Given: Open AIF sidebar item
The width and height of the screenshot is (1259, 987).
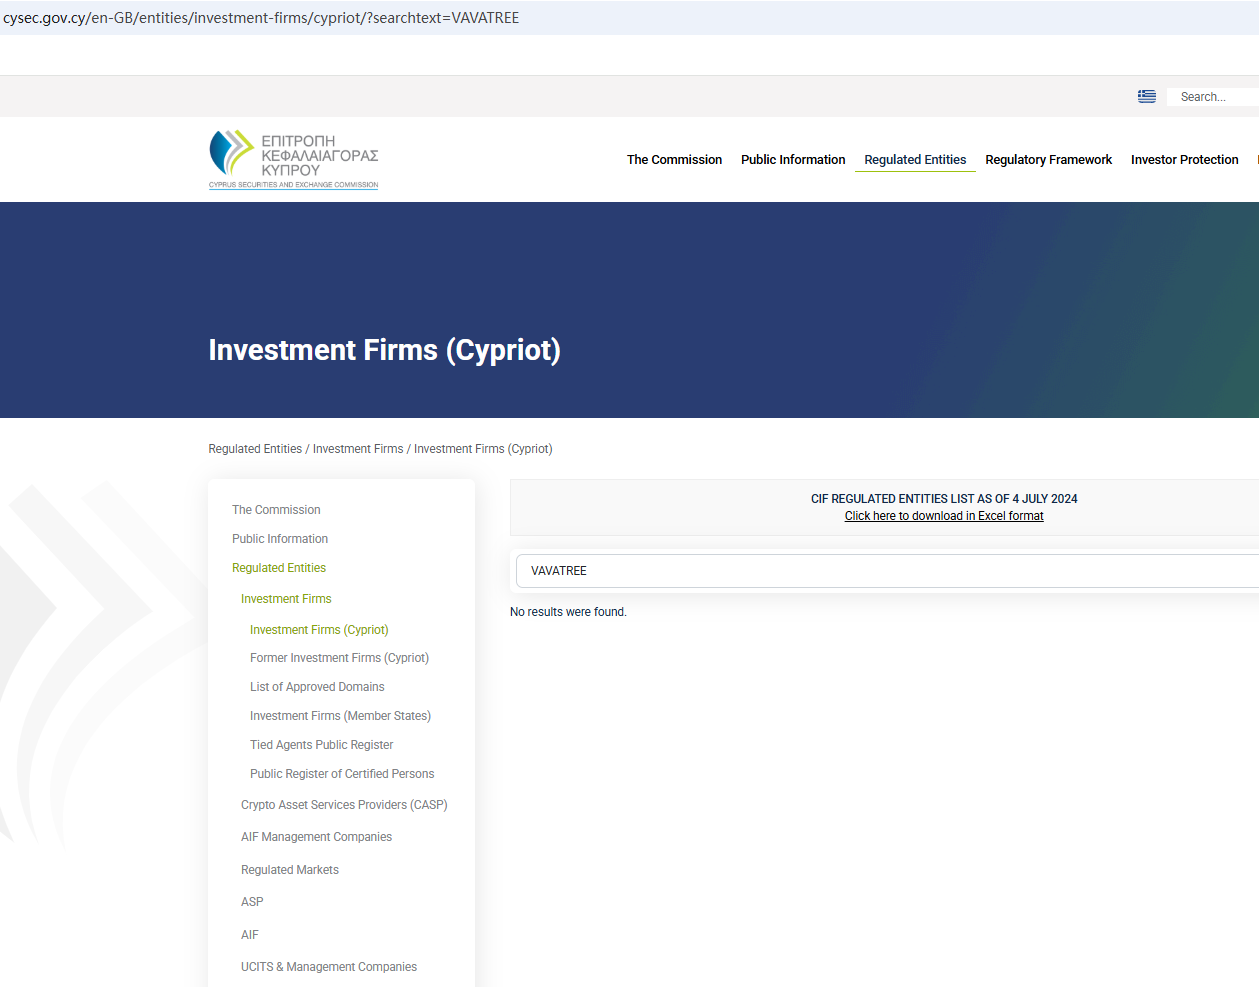Looking at the screenshot, I should [250, 935].
